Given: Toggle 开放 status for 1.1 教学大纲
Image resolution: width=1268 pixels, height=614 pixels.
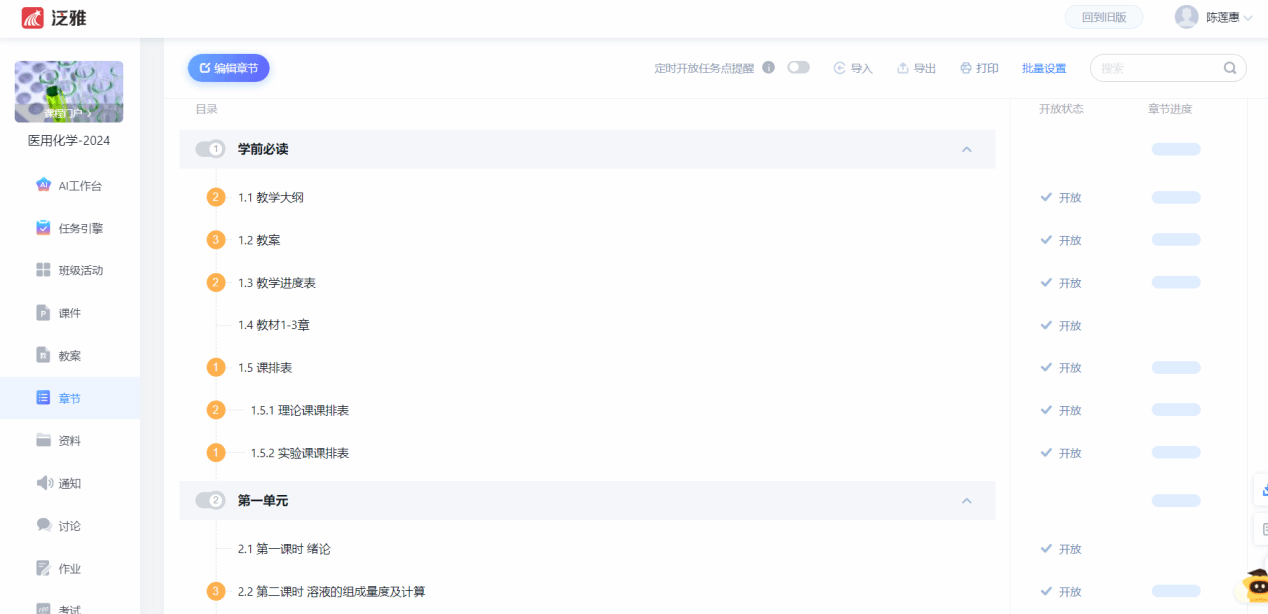Looking at the screenshot, I should pos(1060,198).
